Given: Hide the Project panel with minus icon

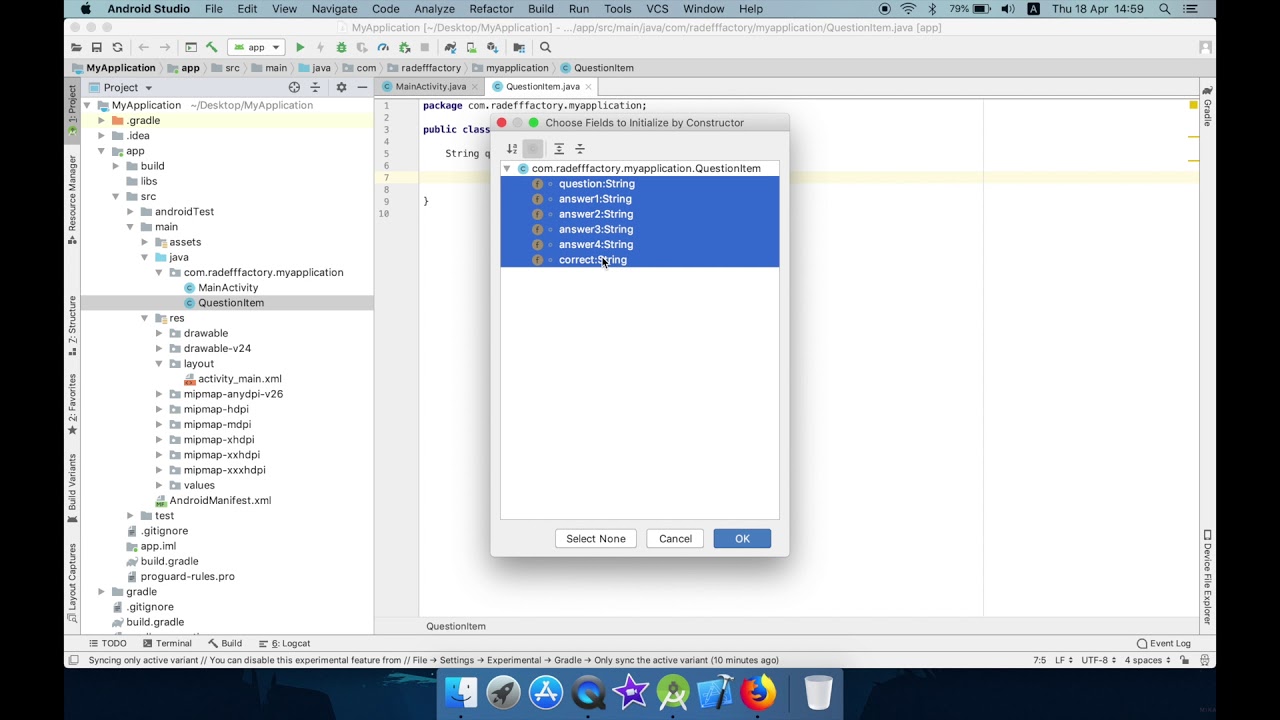Looking at the screenshot, I should click(x=362, y=87).
